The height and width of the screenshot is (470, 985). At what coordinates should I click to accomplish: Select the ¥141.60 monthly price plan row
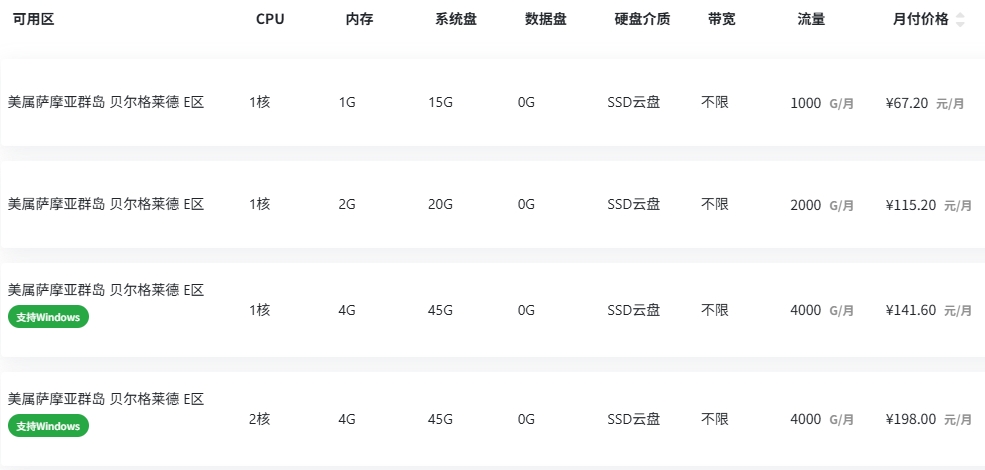pyautogui.click(x=492, y=310)
